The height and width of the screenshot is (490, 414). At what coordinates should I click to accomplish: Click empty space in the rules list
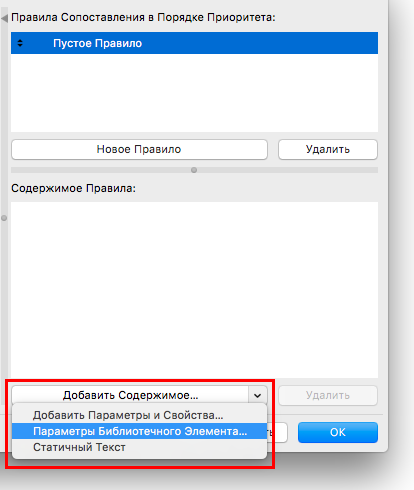194,93
